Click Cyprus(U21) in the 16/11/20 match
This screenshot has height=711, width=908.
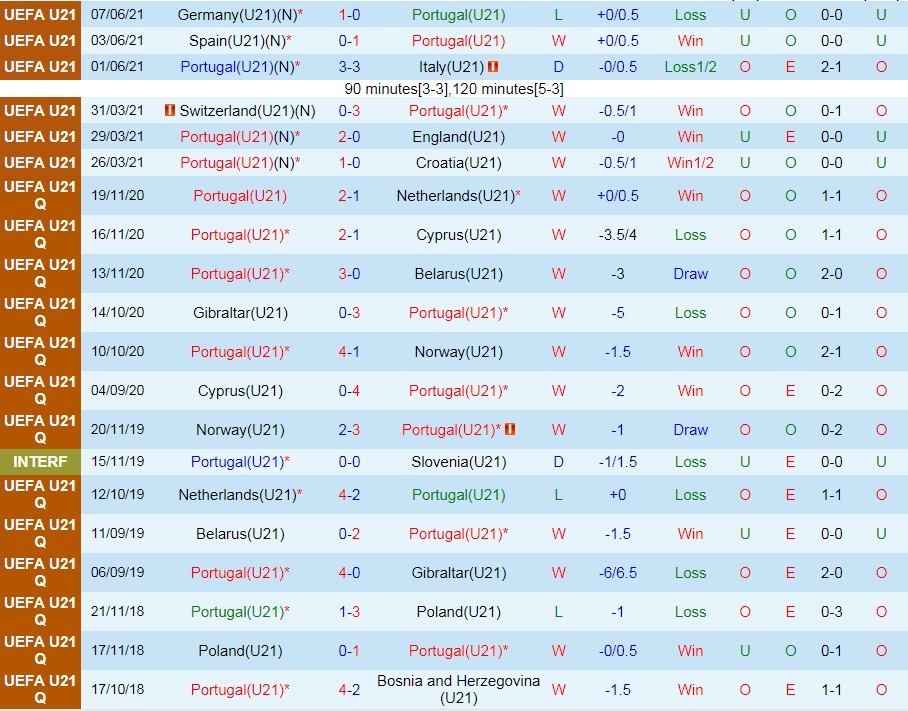click(x=459, y=235)
